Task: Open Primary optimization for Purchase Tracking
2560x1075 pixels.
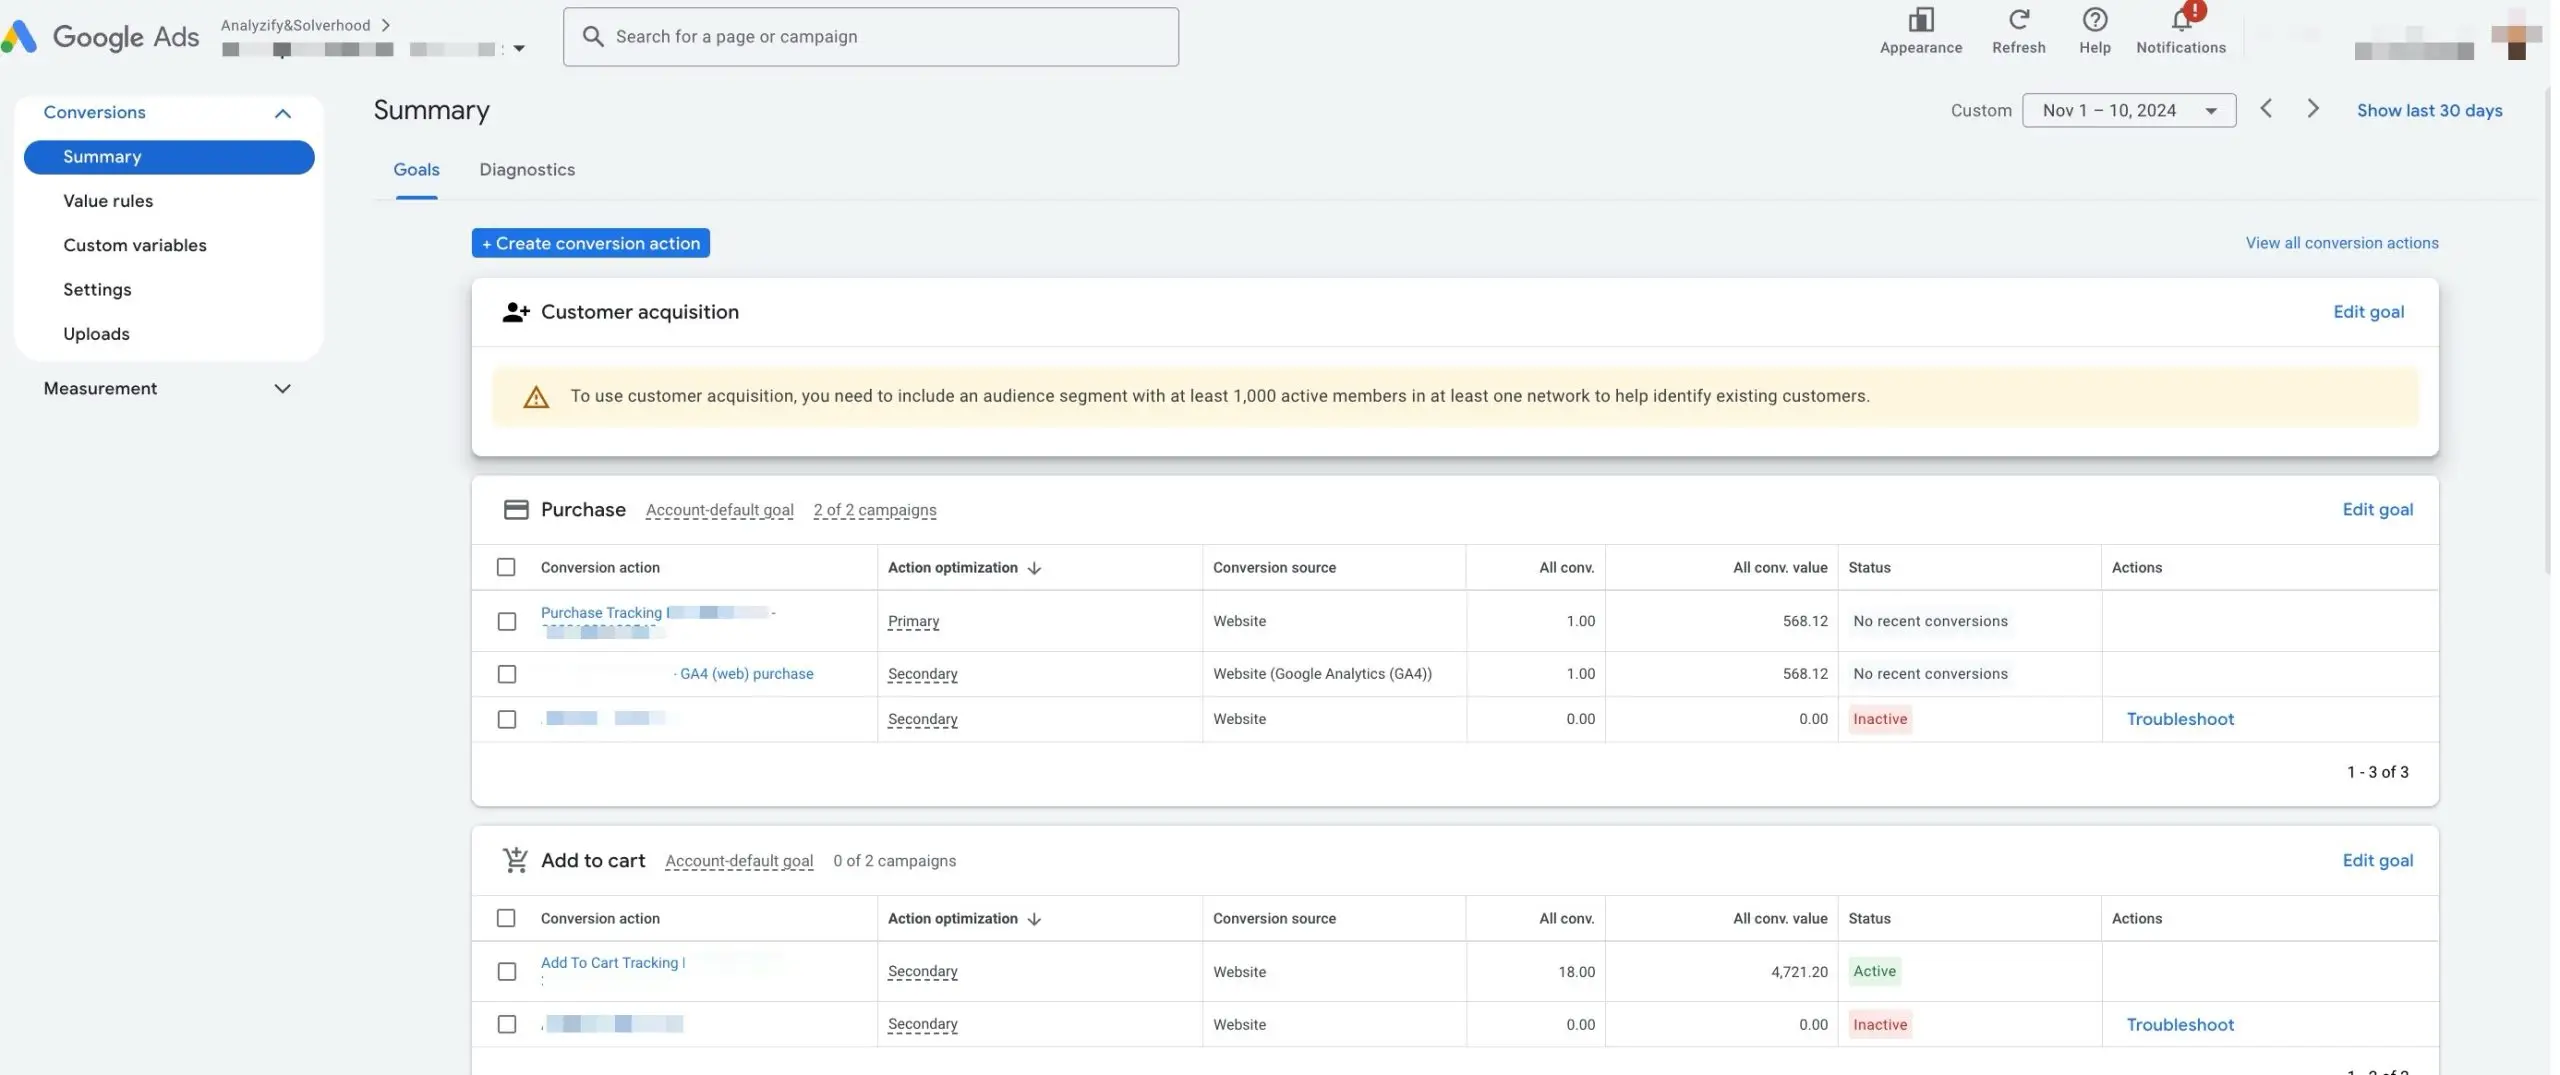Action: click(913, 621)
